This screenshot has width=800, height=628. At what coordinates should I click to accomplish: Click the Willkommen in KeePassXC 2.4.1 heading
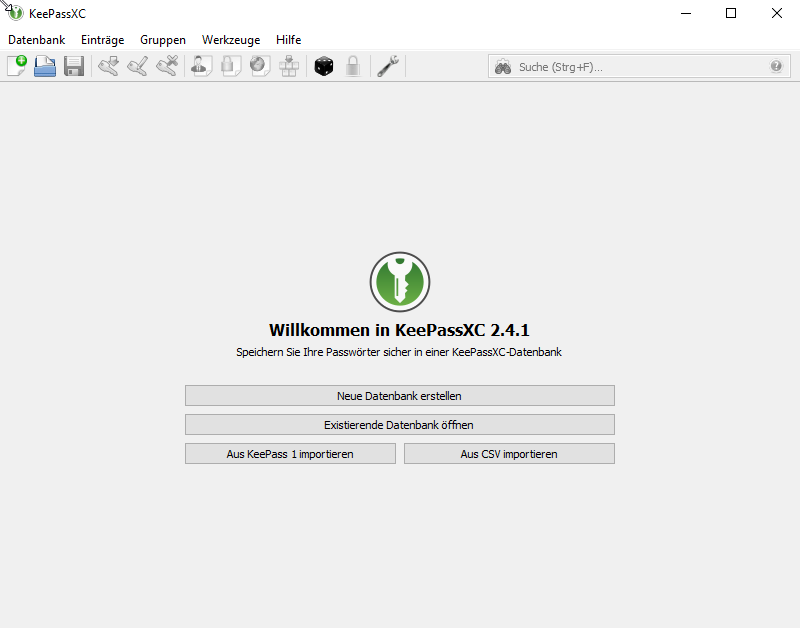pyautogui.click(x=399, y=330)
